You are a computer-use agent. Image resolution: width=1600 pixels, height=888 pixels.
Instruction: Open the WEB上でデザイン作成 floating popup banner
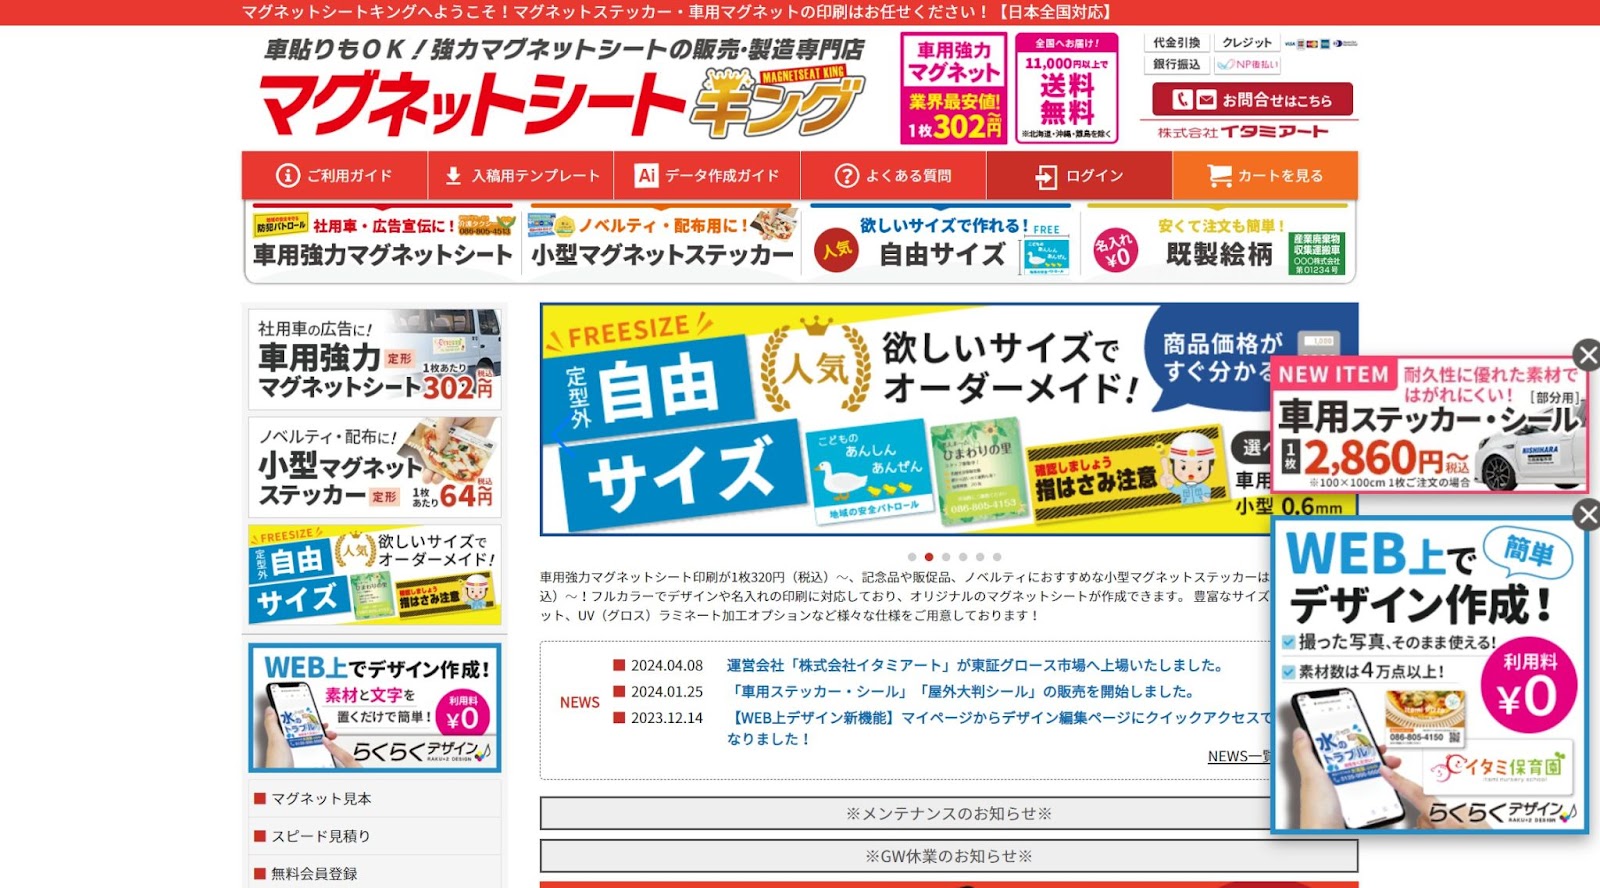(x=1429, y=676)
